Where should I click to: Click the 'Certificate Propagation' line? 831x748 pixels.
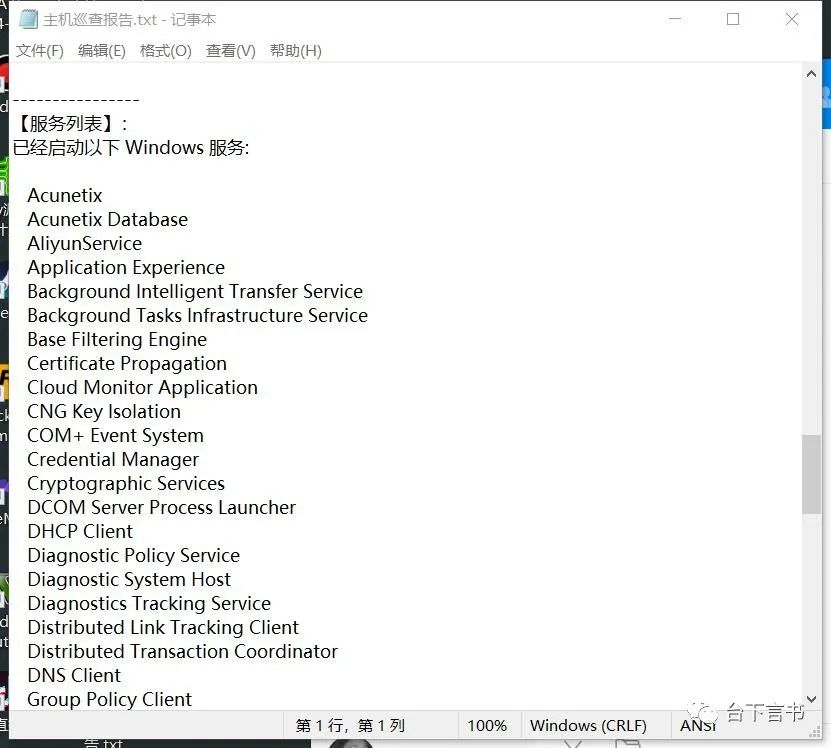(127, 364)
